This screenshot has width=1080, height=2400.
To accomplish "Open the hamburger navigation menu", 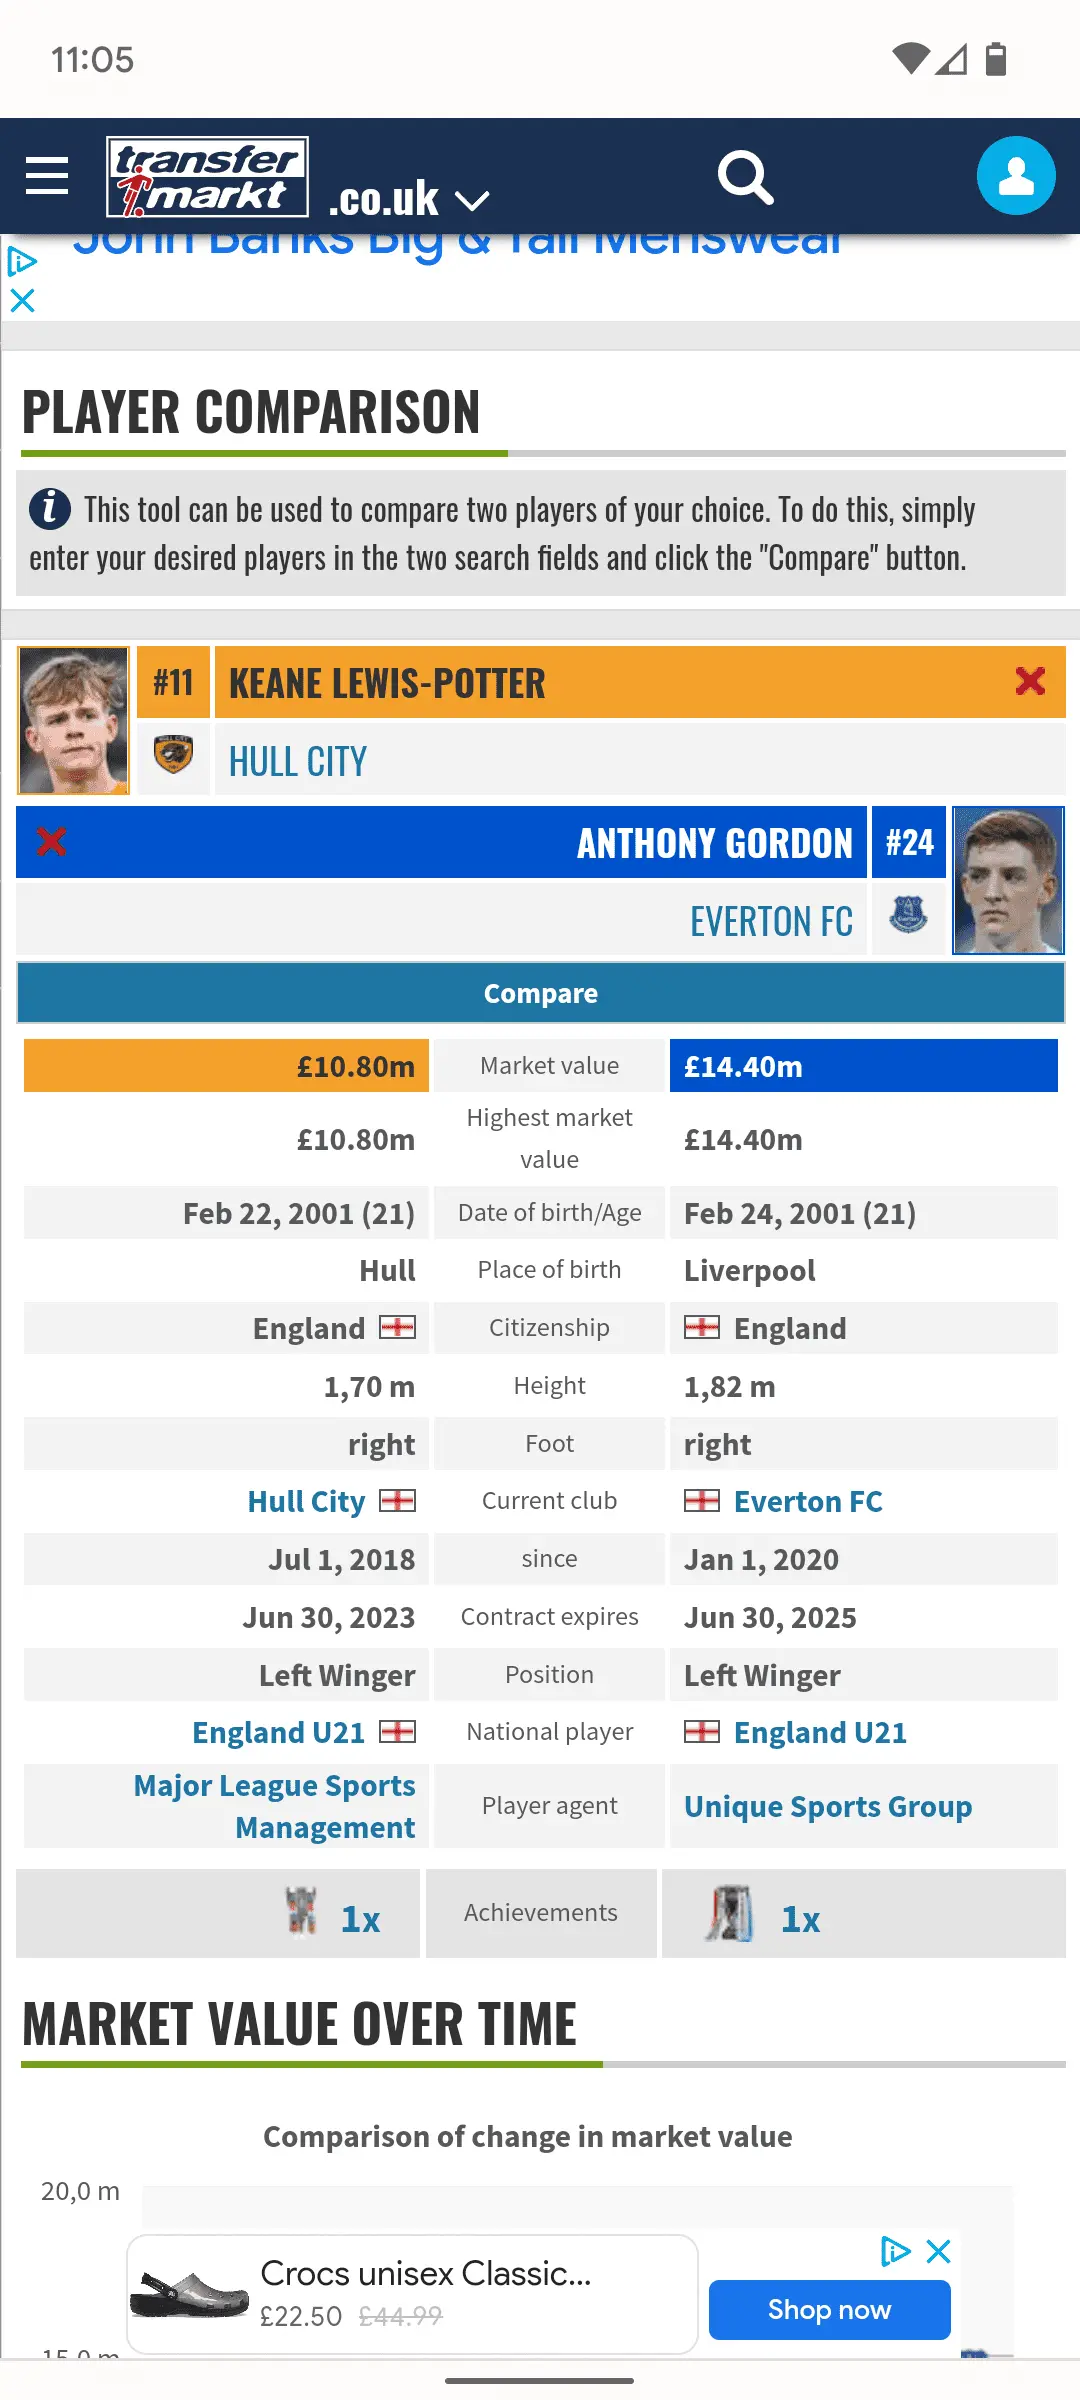I will tap(47, 176).
